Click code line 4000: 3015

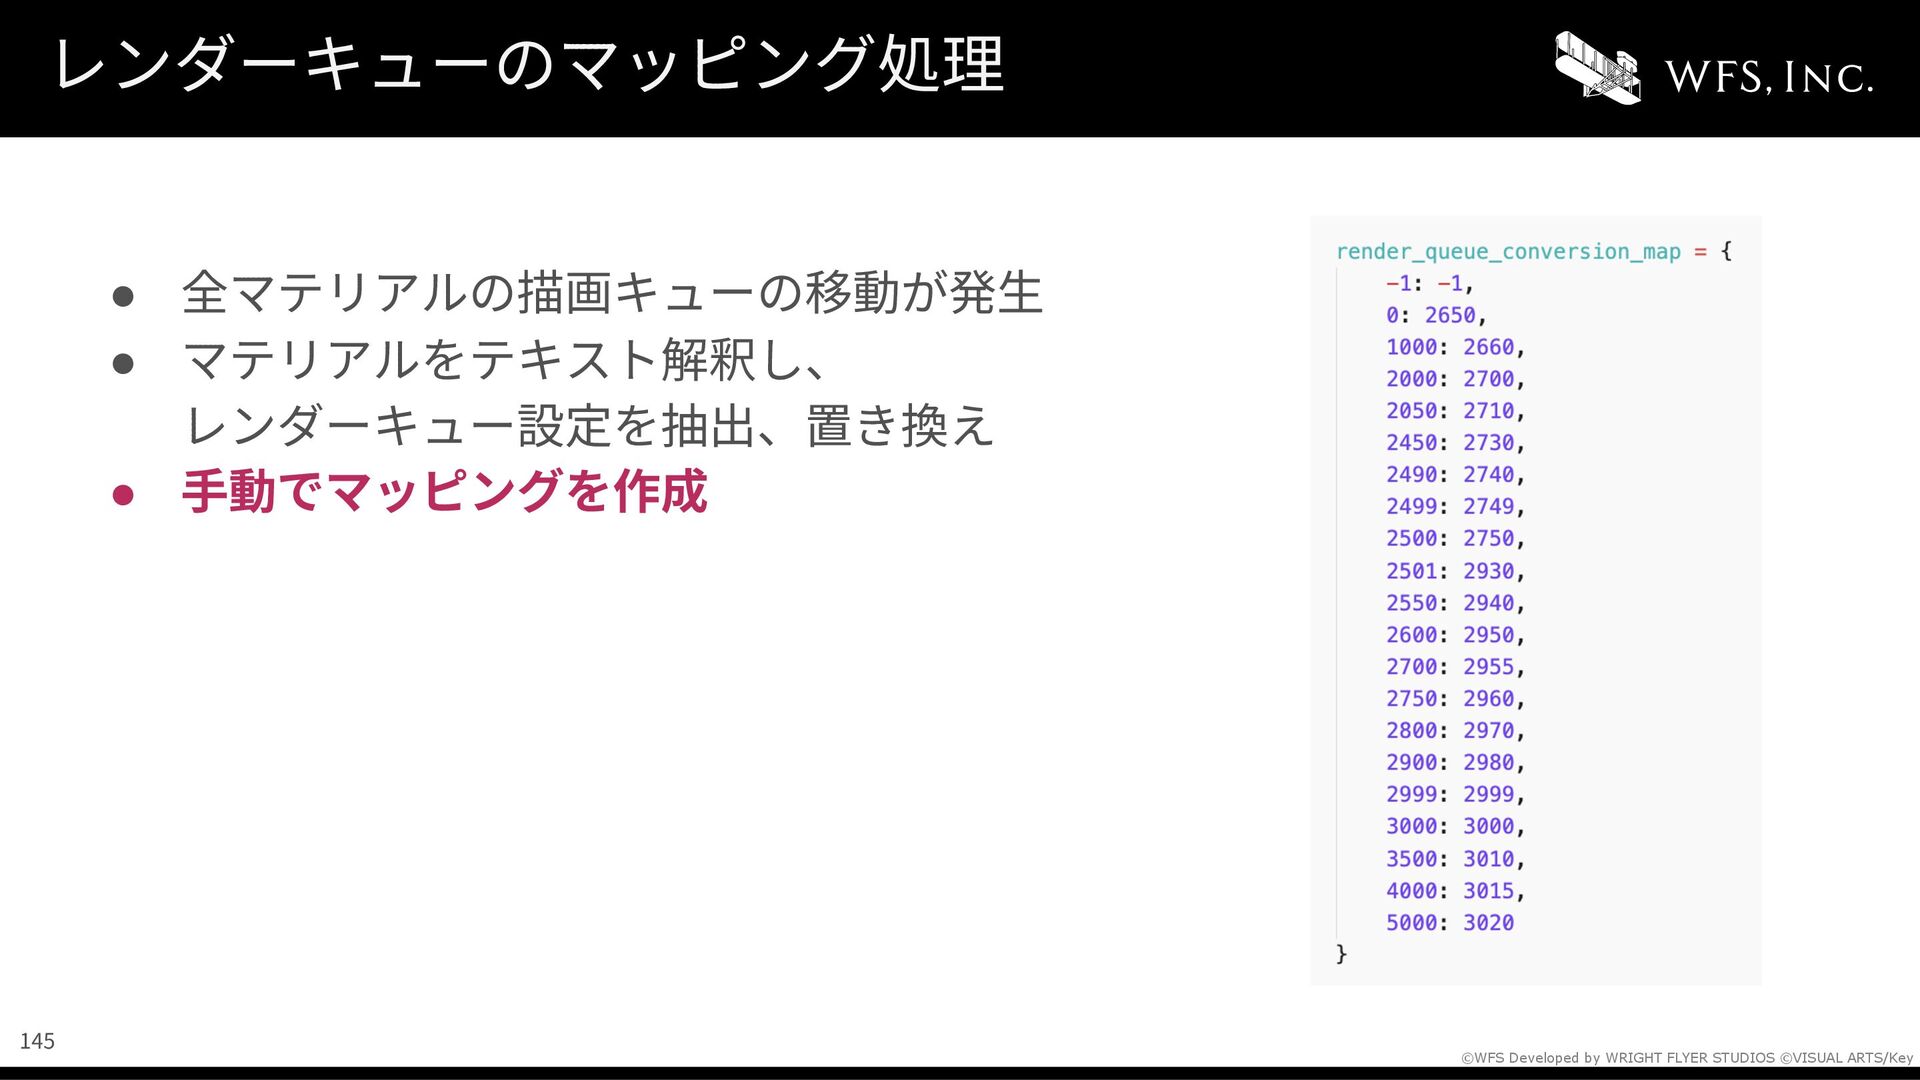[1455, 892]
